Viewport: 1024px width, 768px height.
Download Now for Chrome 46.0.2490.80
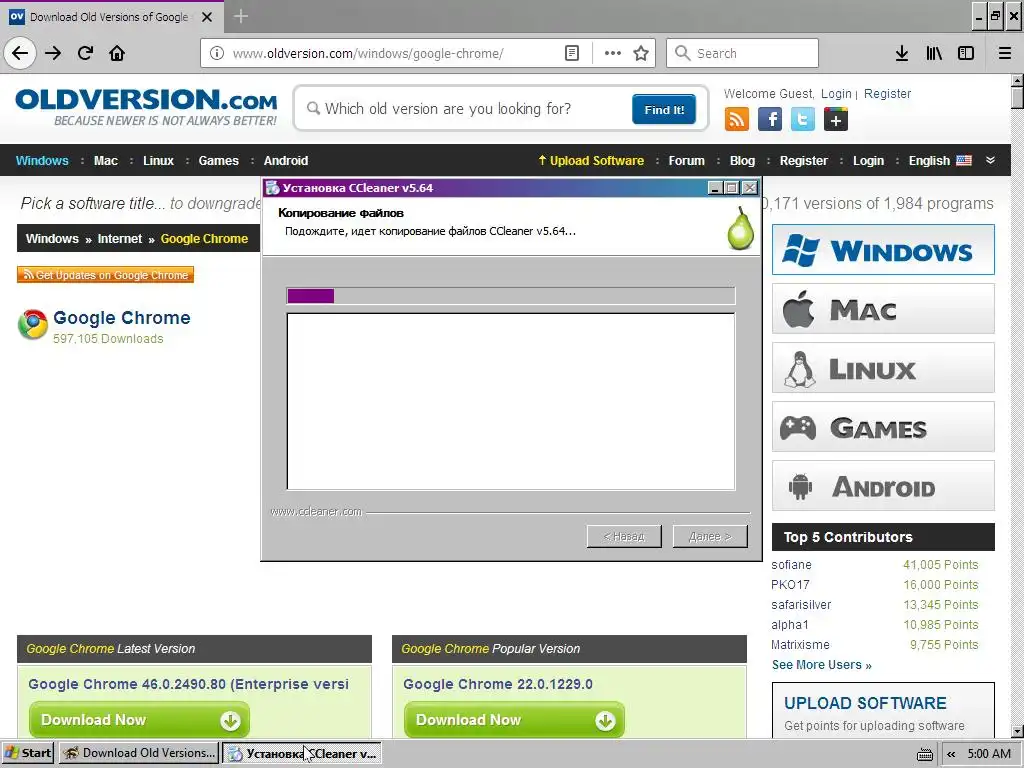tap(139, 720)
